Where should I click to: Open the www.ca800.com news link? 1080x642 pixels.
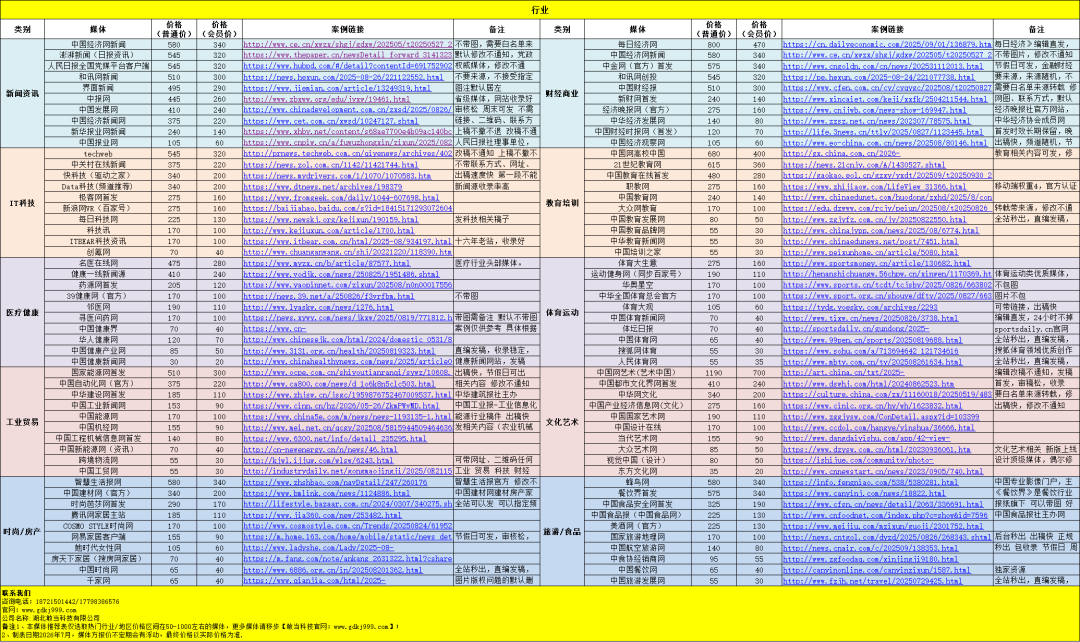(338, 384)
